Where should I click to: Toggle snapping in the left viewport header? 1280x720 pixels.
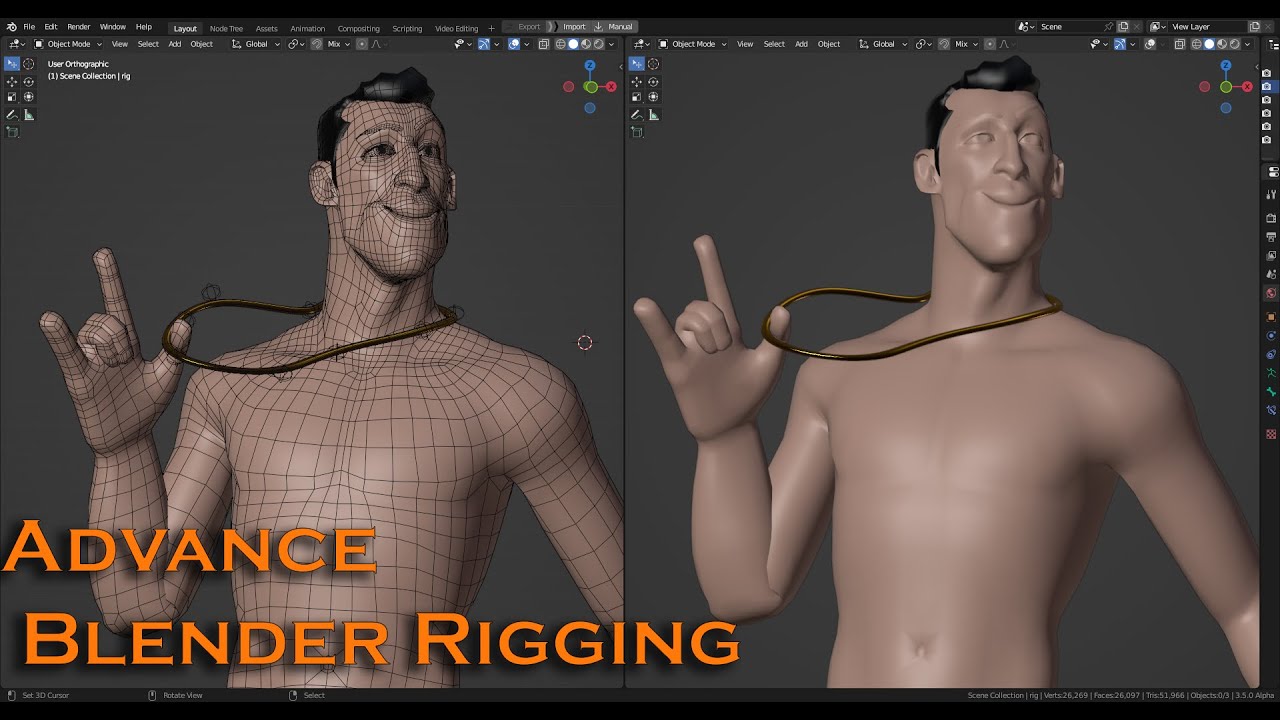tap(316, 44)
